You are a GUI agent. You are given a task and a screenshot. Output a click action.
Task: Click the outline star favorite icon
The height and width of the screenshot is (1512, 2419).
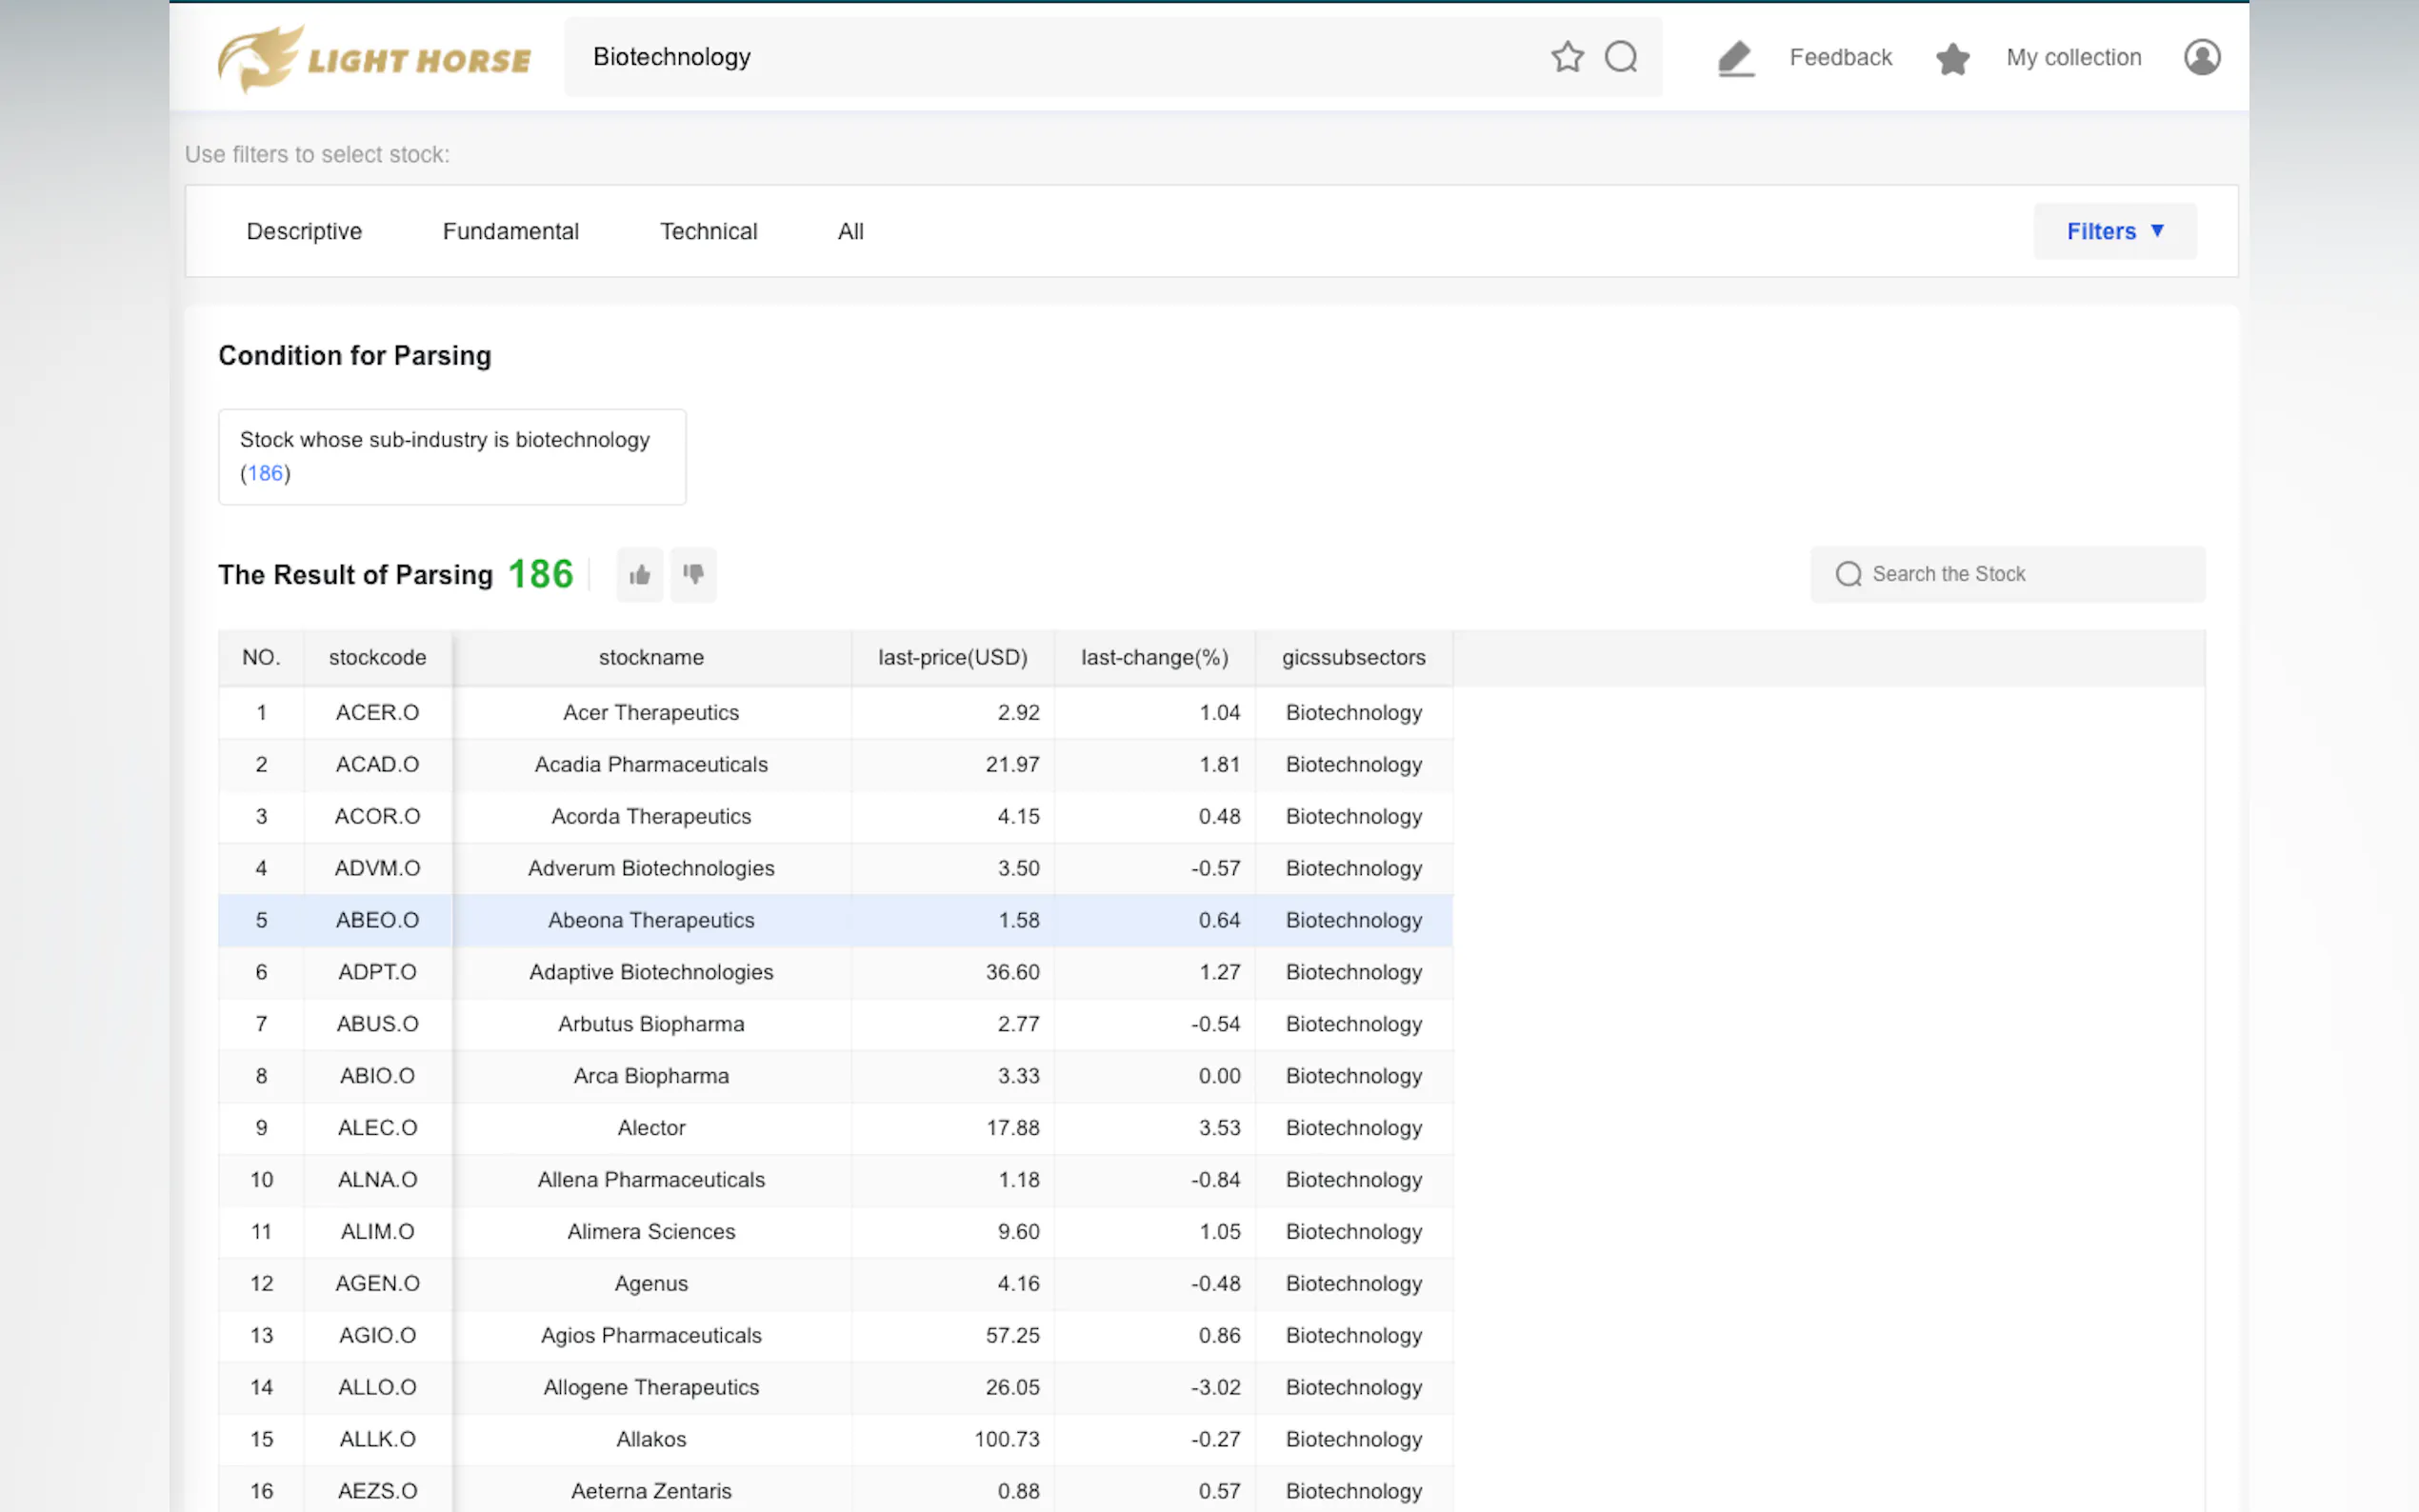coord(1567,57)
